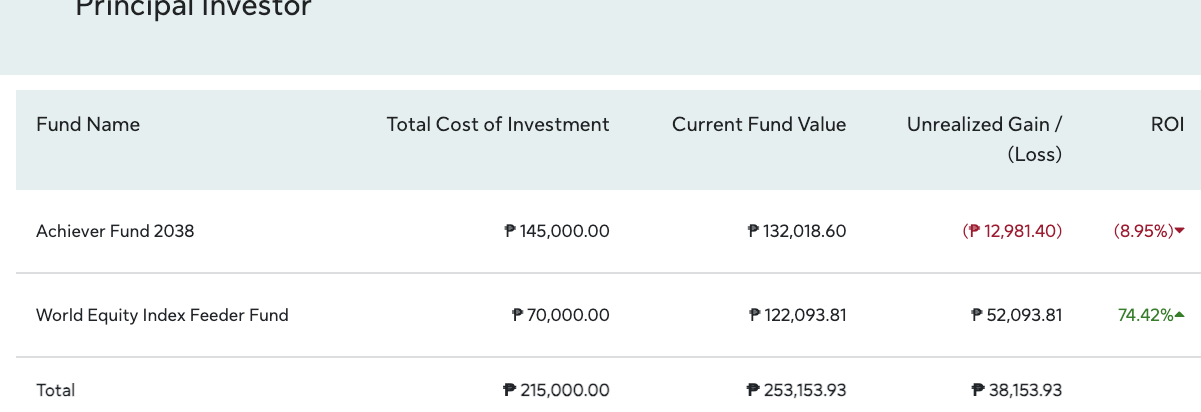
Task: Click World Equity current value ₱122,093.81
Action: 798,315
